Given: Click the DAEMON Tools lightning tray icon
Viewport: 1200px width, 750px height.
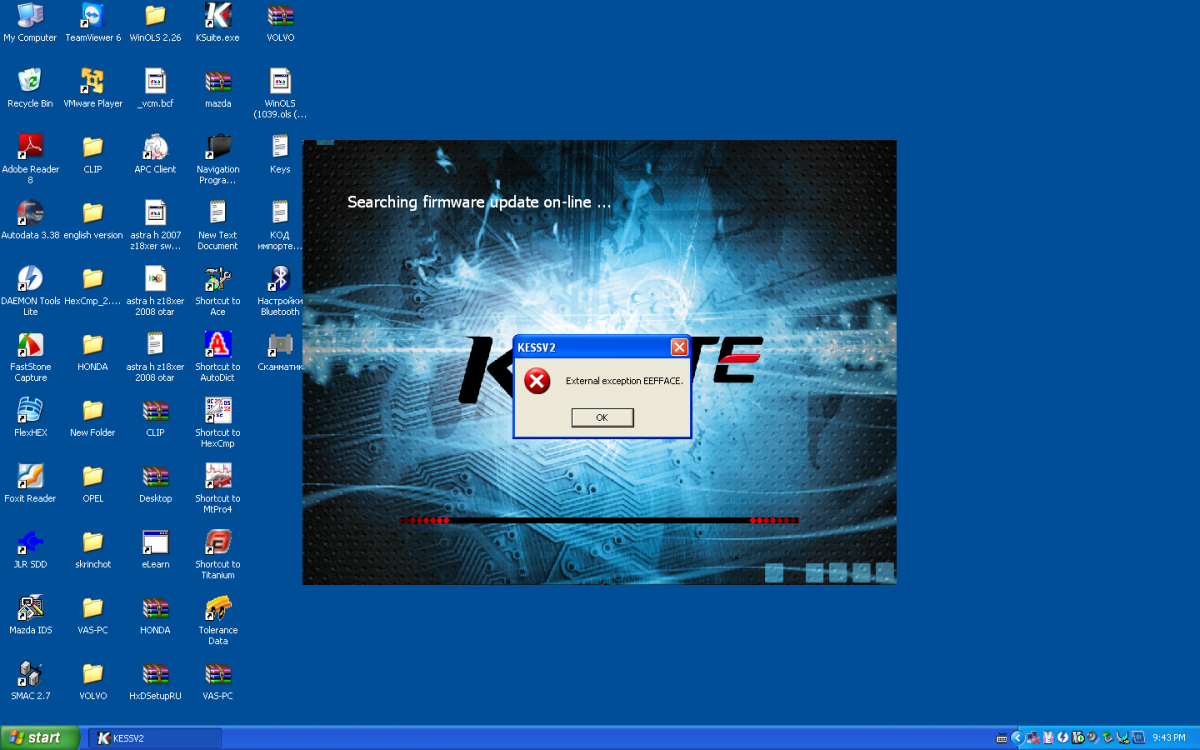Looking at the screenshot, I should click(x=1062, y=738).
